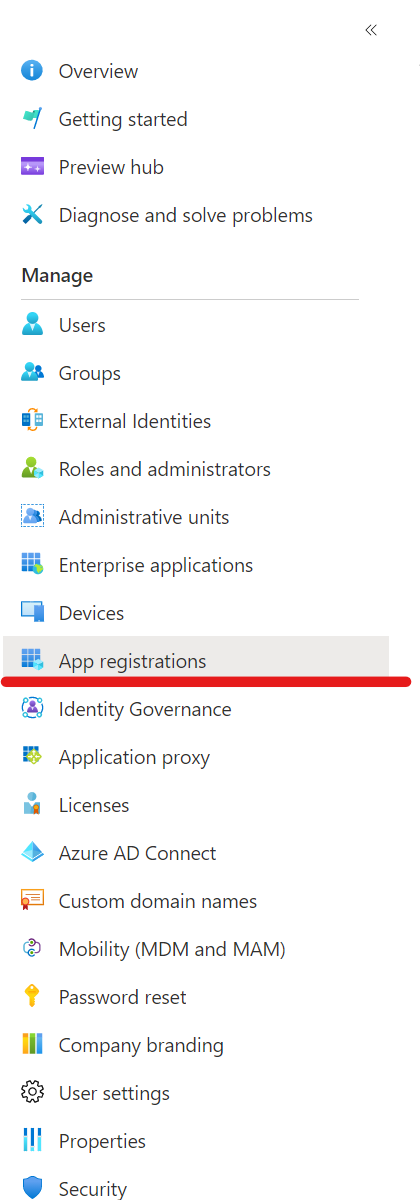420x1200 pixels.
Task: Collapse the sidebar with double chevron
Action: point(371,30)
